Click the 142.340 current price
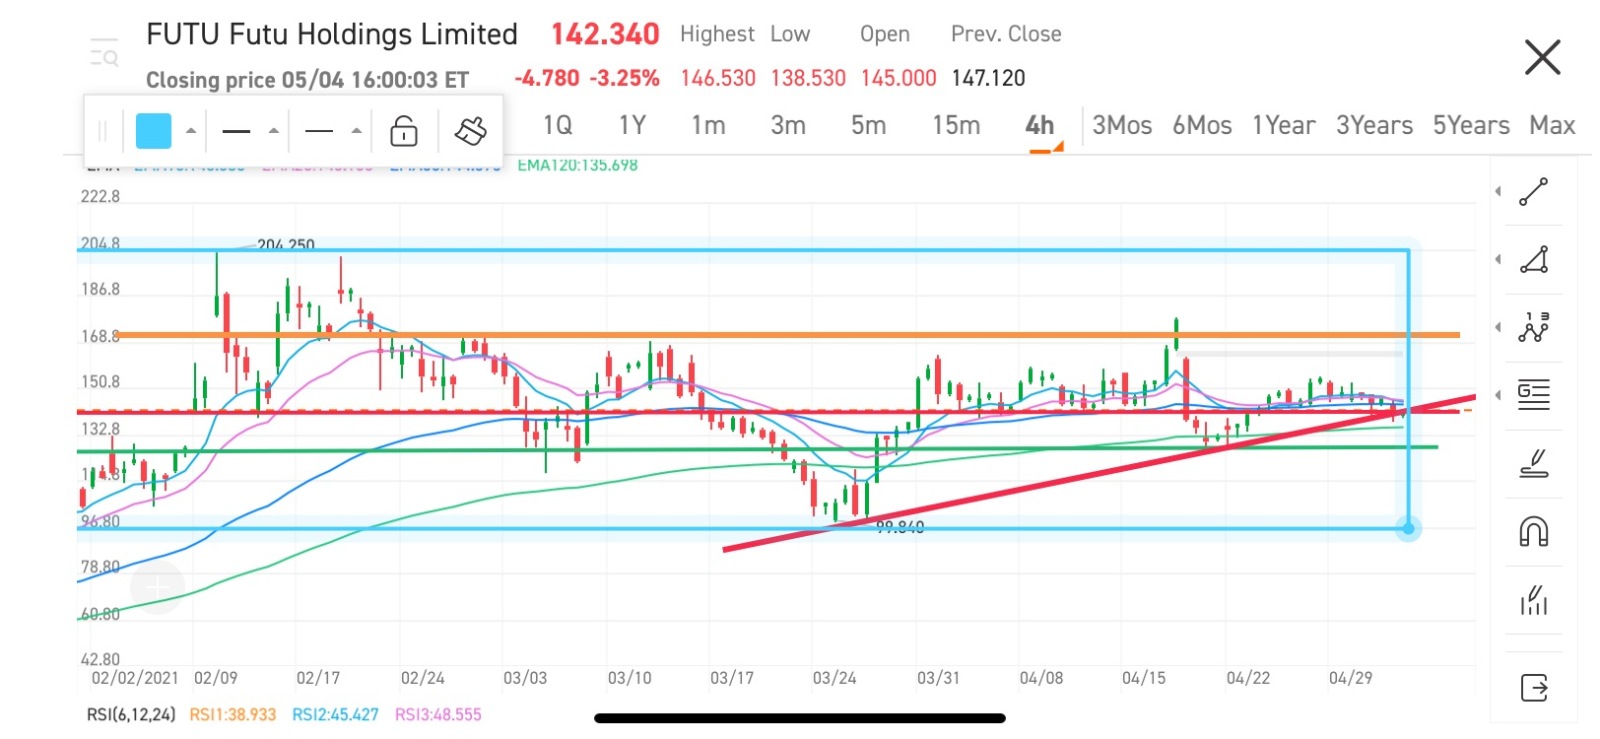Screen dimensions: 1600x739 (x=605, y=35)
